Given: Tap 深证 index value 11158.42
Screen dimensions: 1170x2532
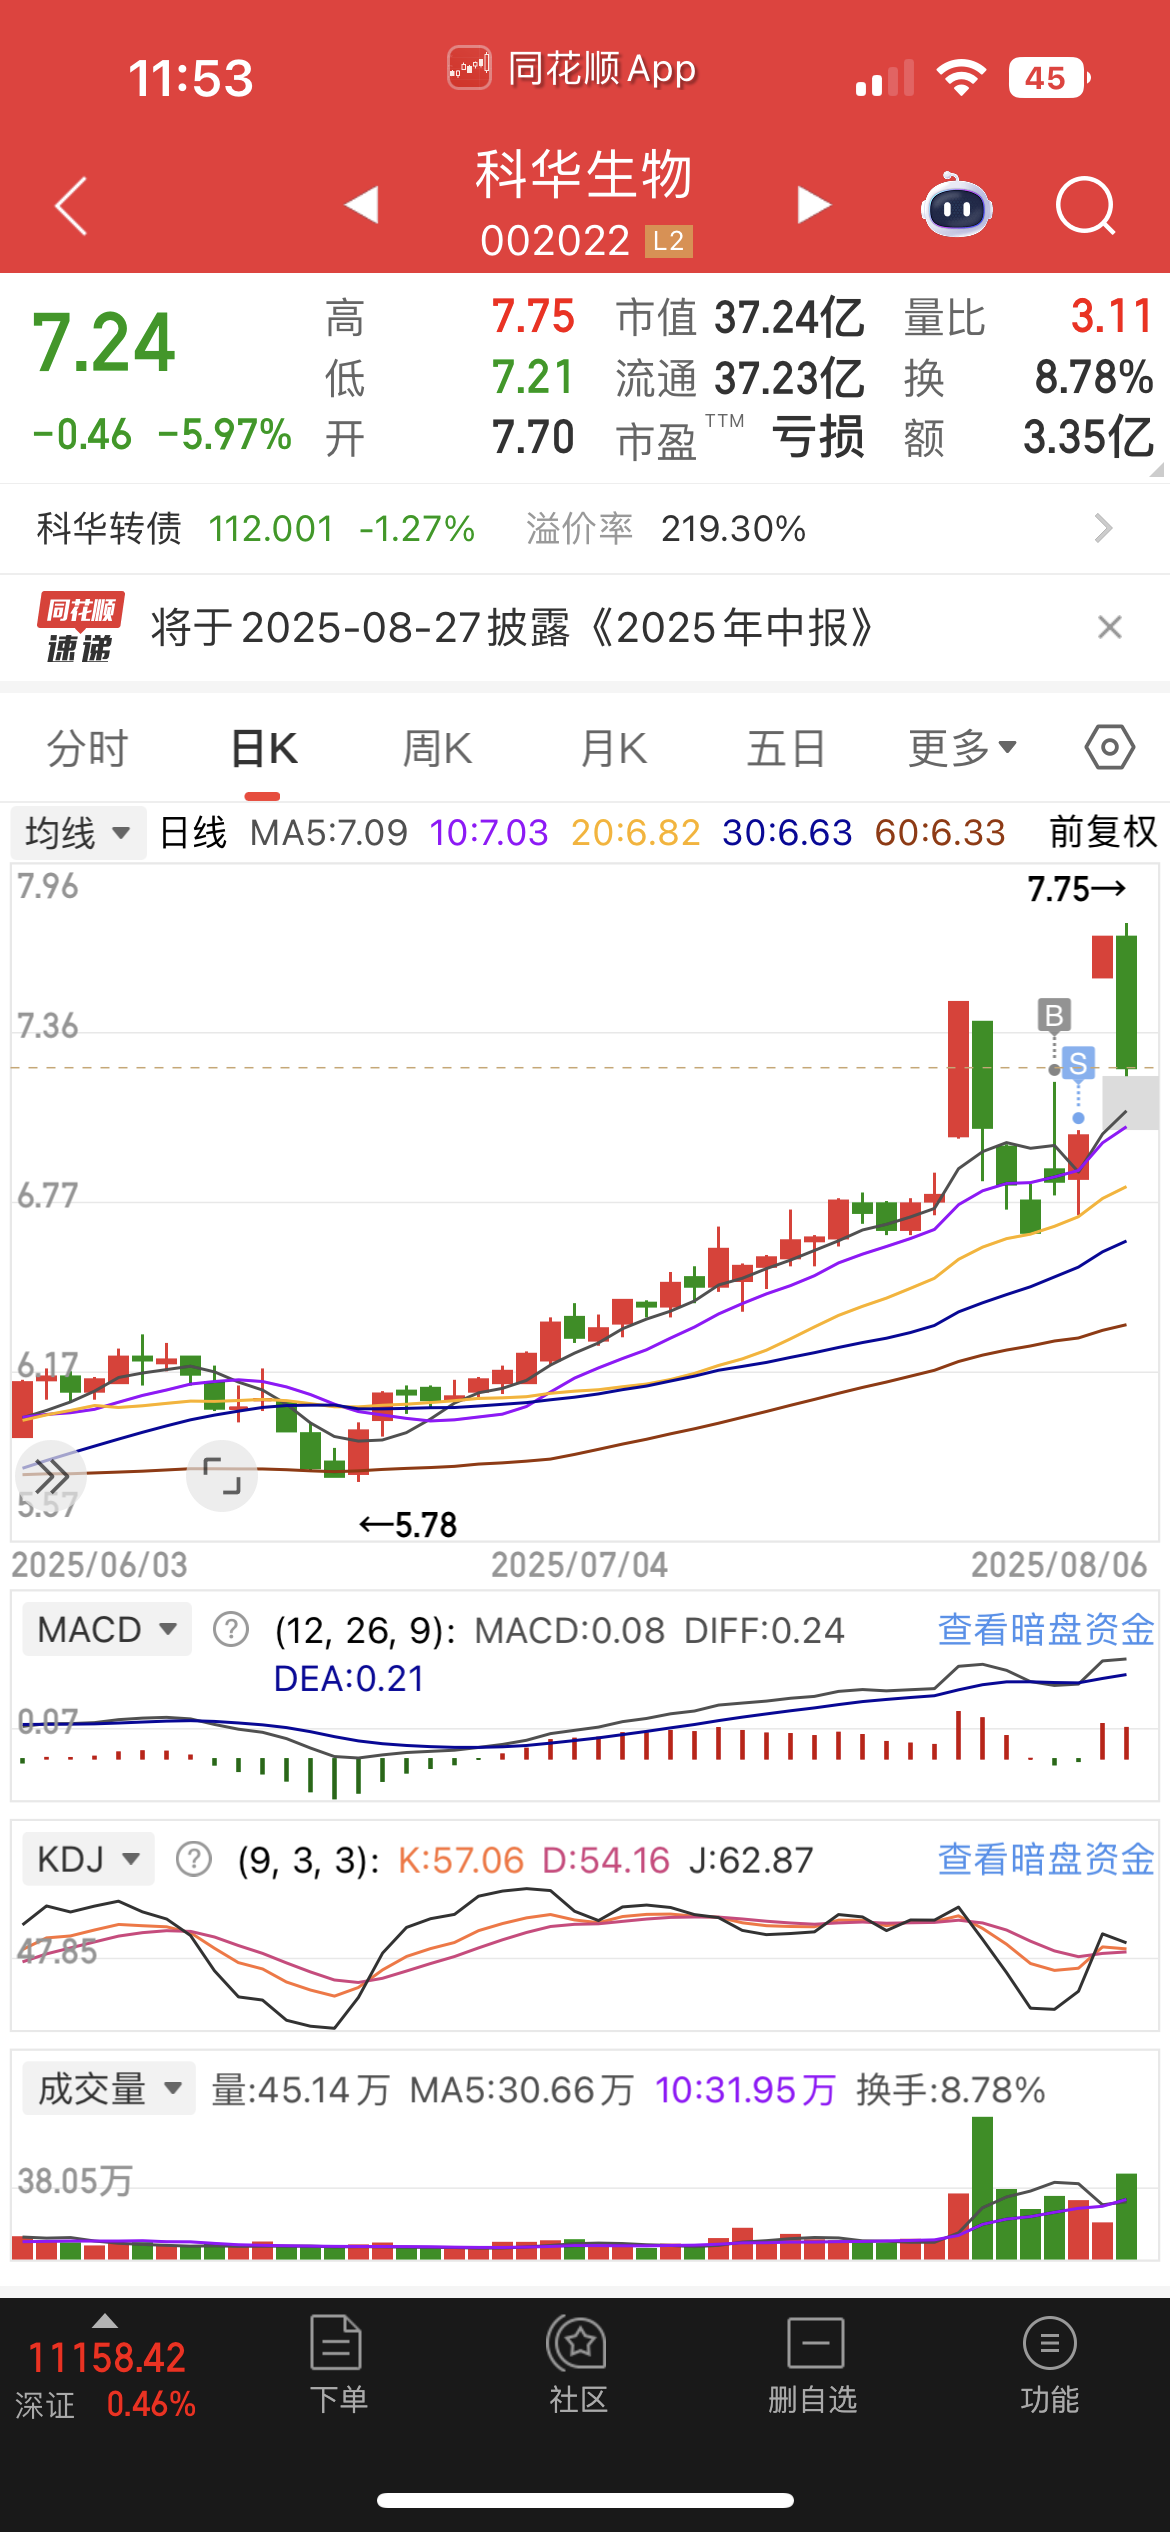Looking at the screenshot, I should pos(106,2358).
